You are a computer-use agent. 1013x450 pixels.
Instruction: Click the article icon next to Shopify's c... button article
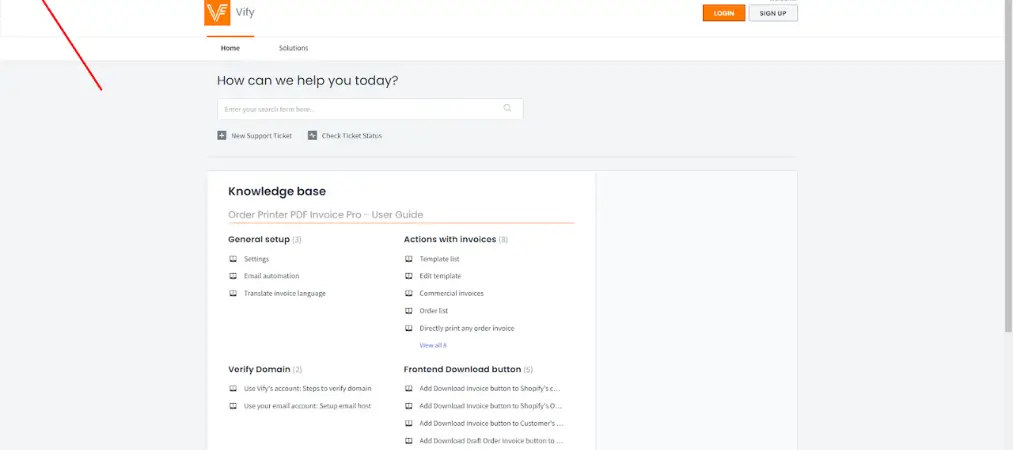tap(409, 389)
